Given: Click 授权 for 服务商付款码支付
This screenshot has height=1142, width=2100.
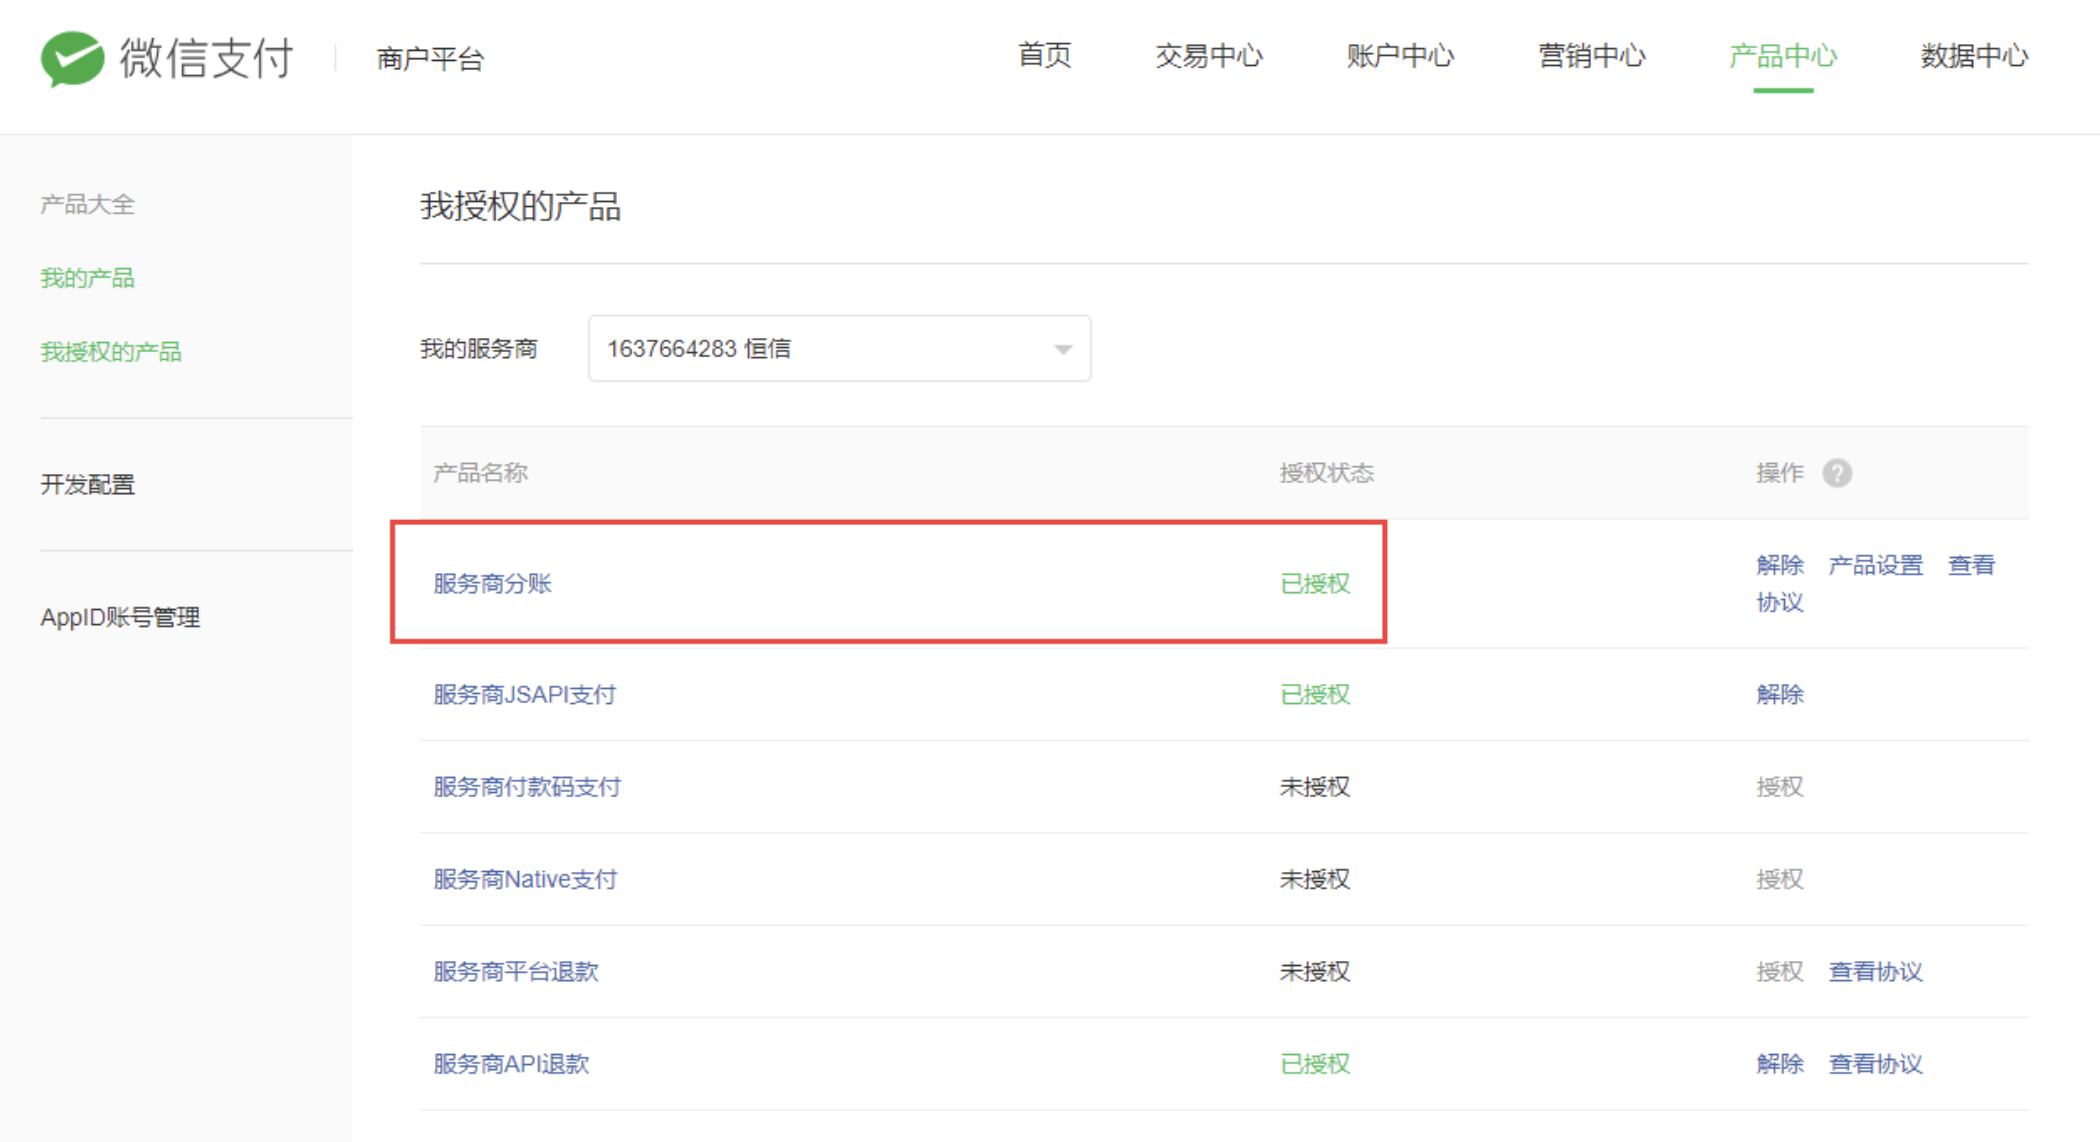Looking at the screenshot, I should pyautogui.click(x=1780, y=787).
